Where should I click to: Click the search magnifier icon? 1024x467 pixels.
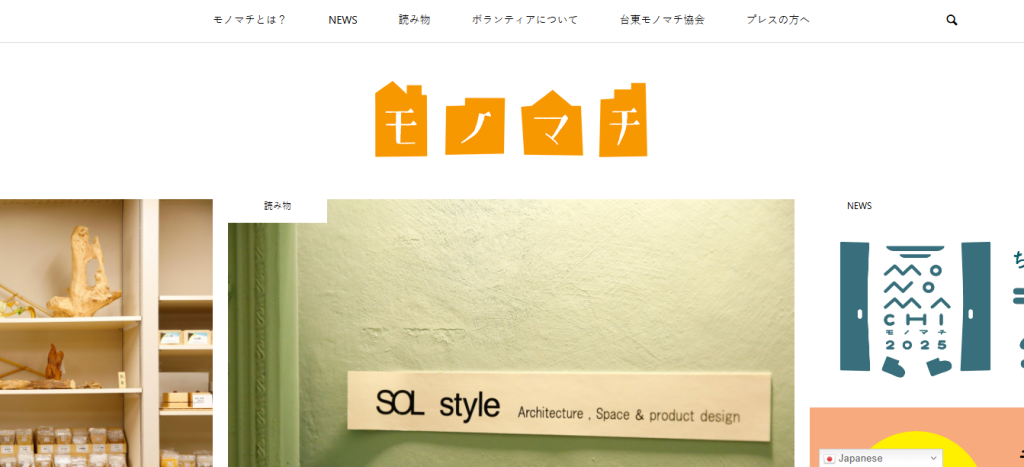tap(952, 20)
